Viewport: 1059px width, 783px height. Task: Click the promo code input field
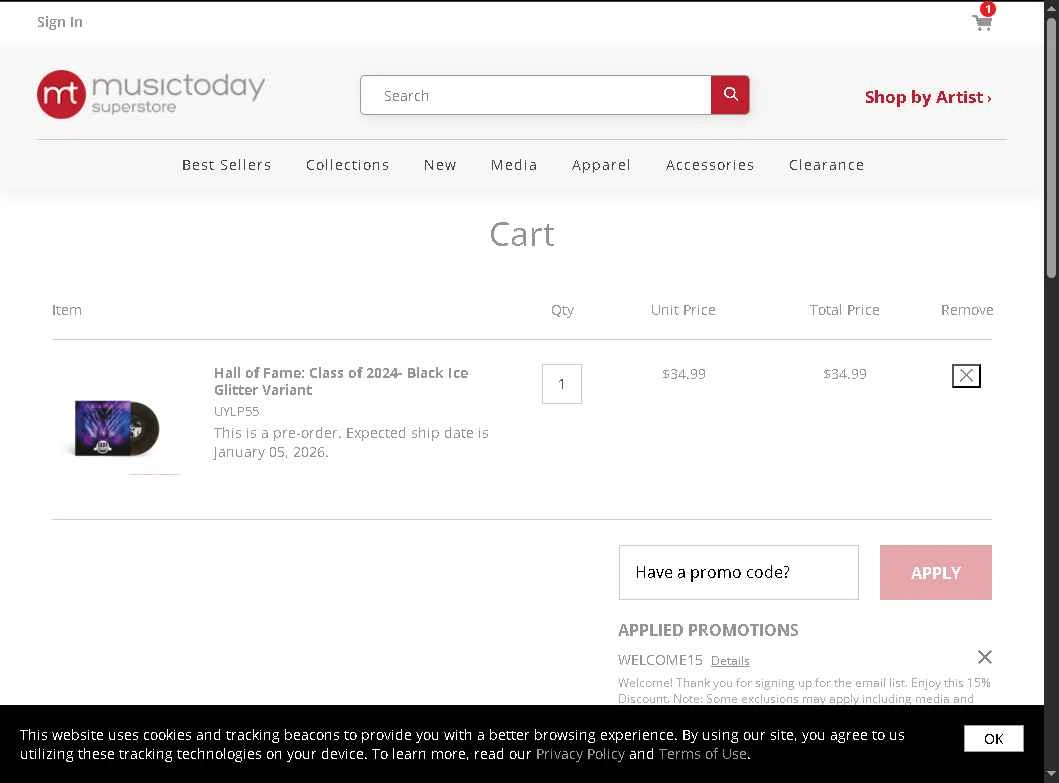(x=738, y=572)
